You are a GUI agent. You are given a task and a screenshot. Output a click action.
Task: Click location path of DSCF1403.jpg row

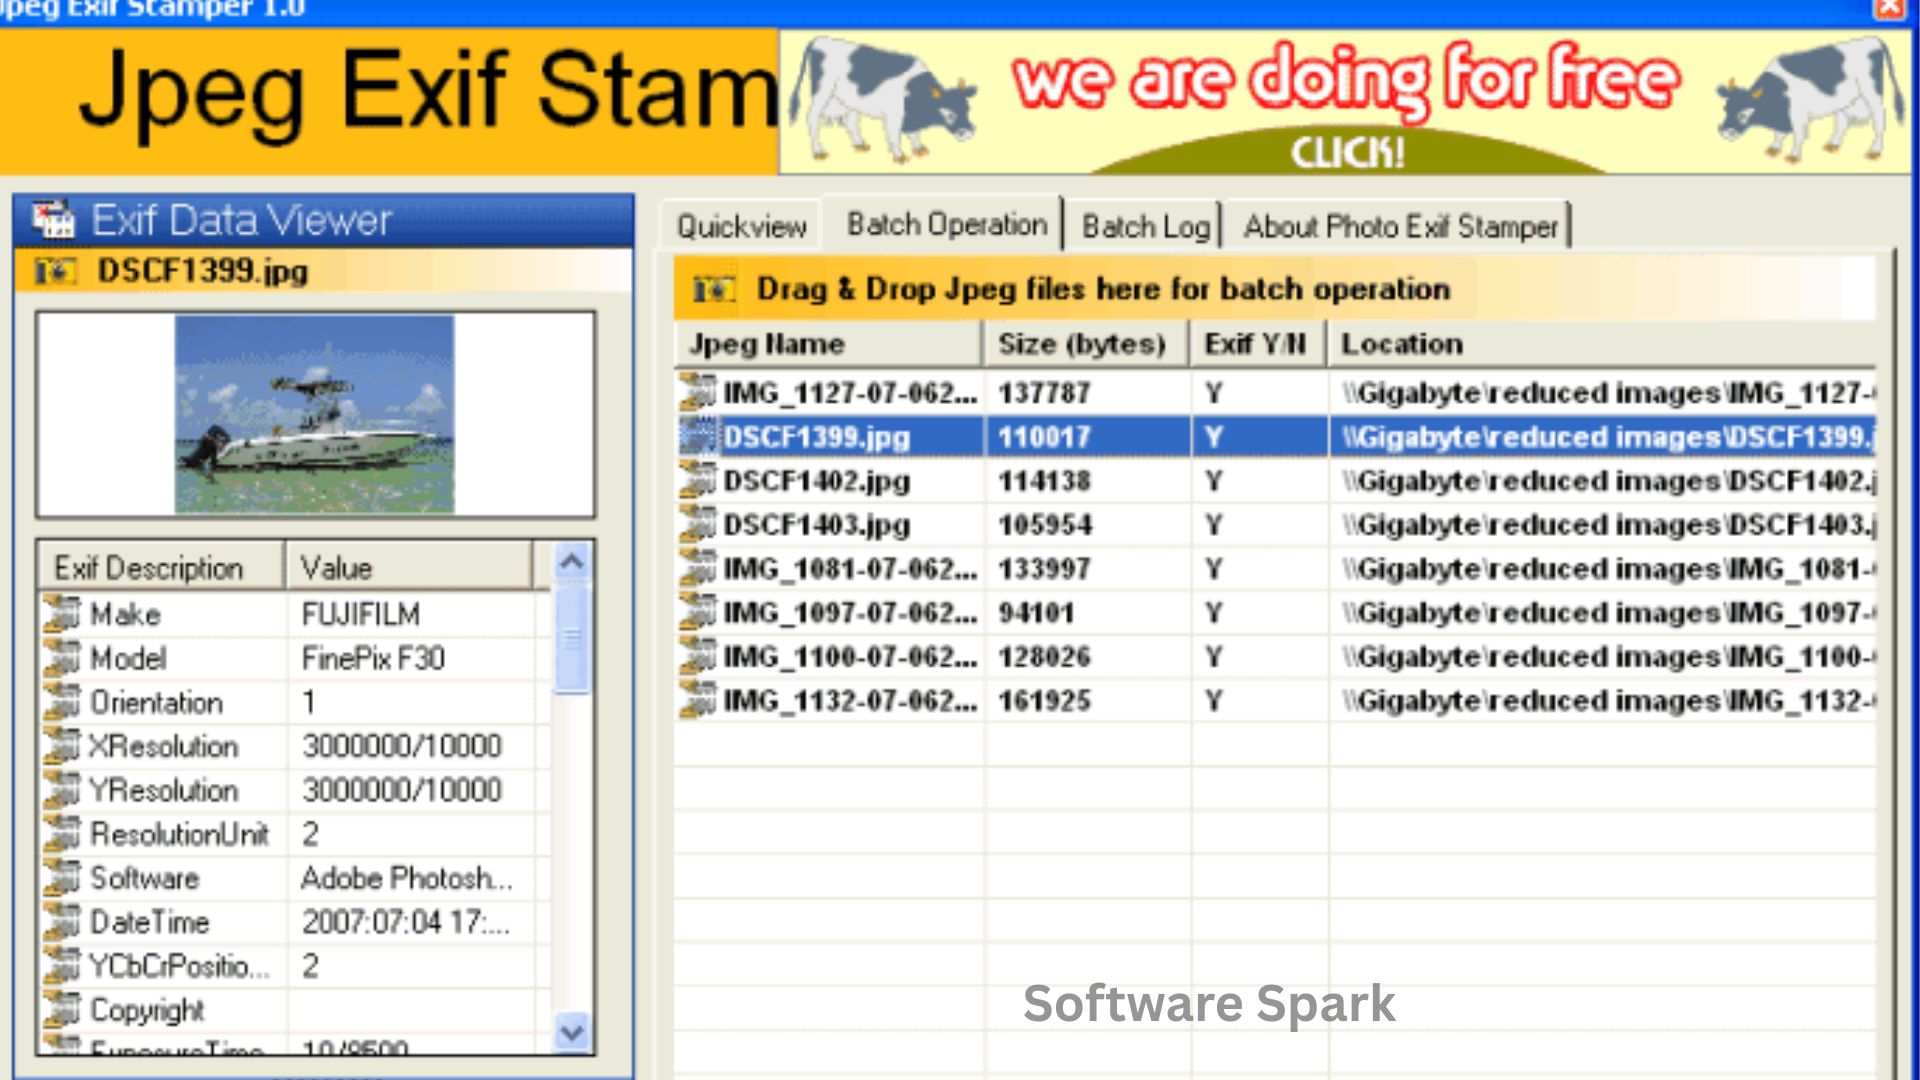click(x=1609, y=525)
